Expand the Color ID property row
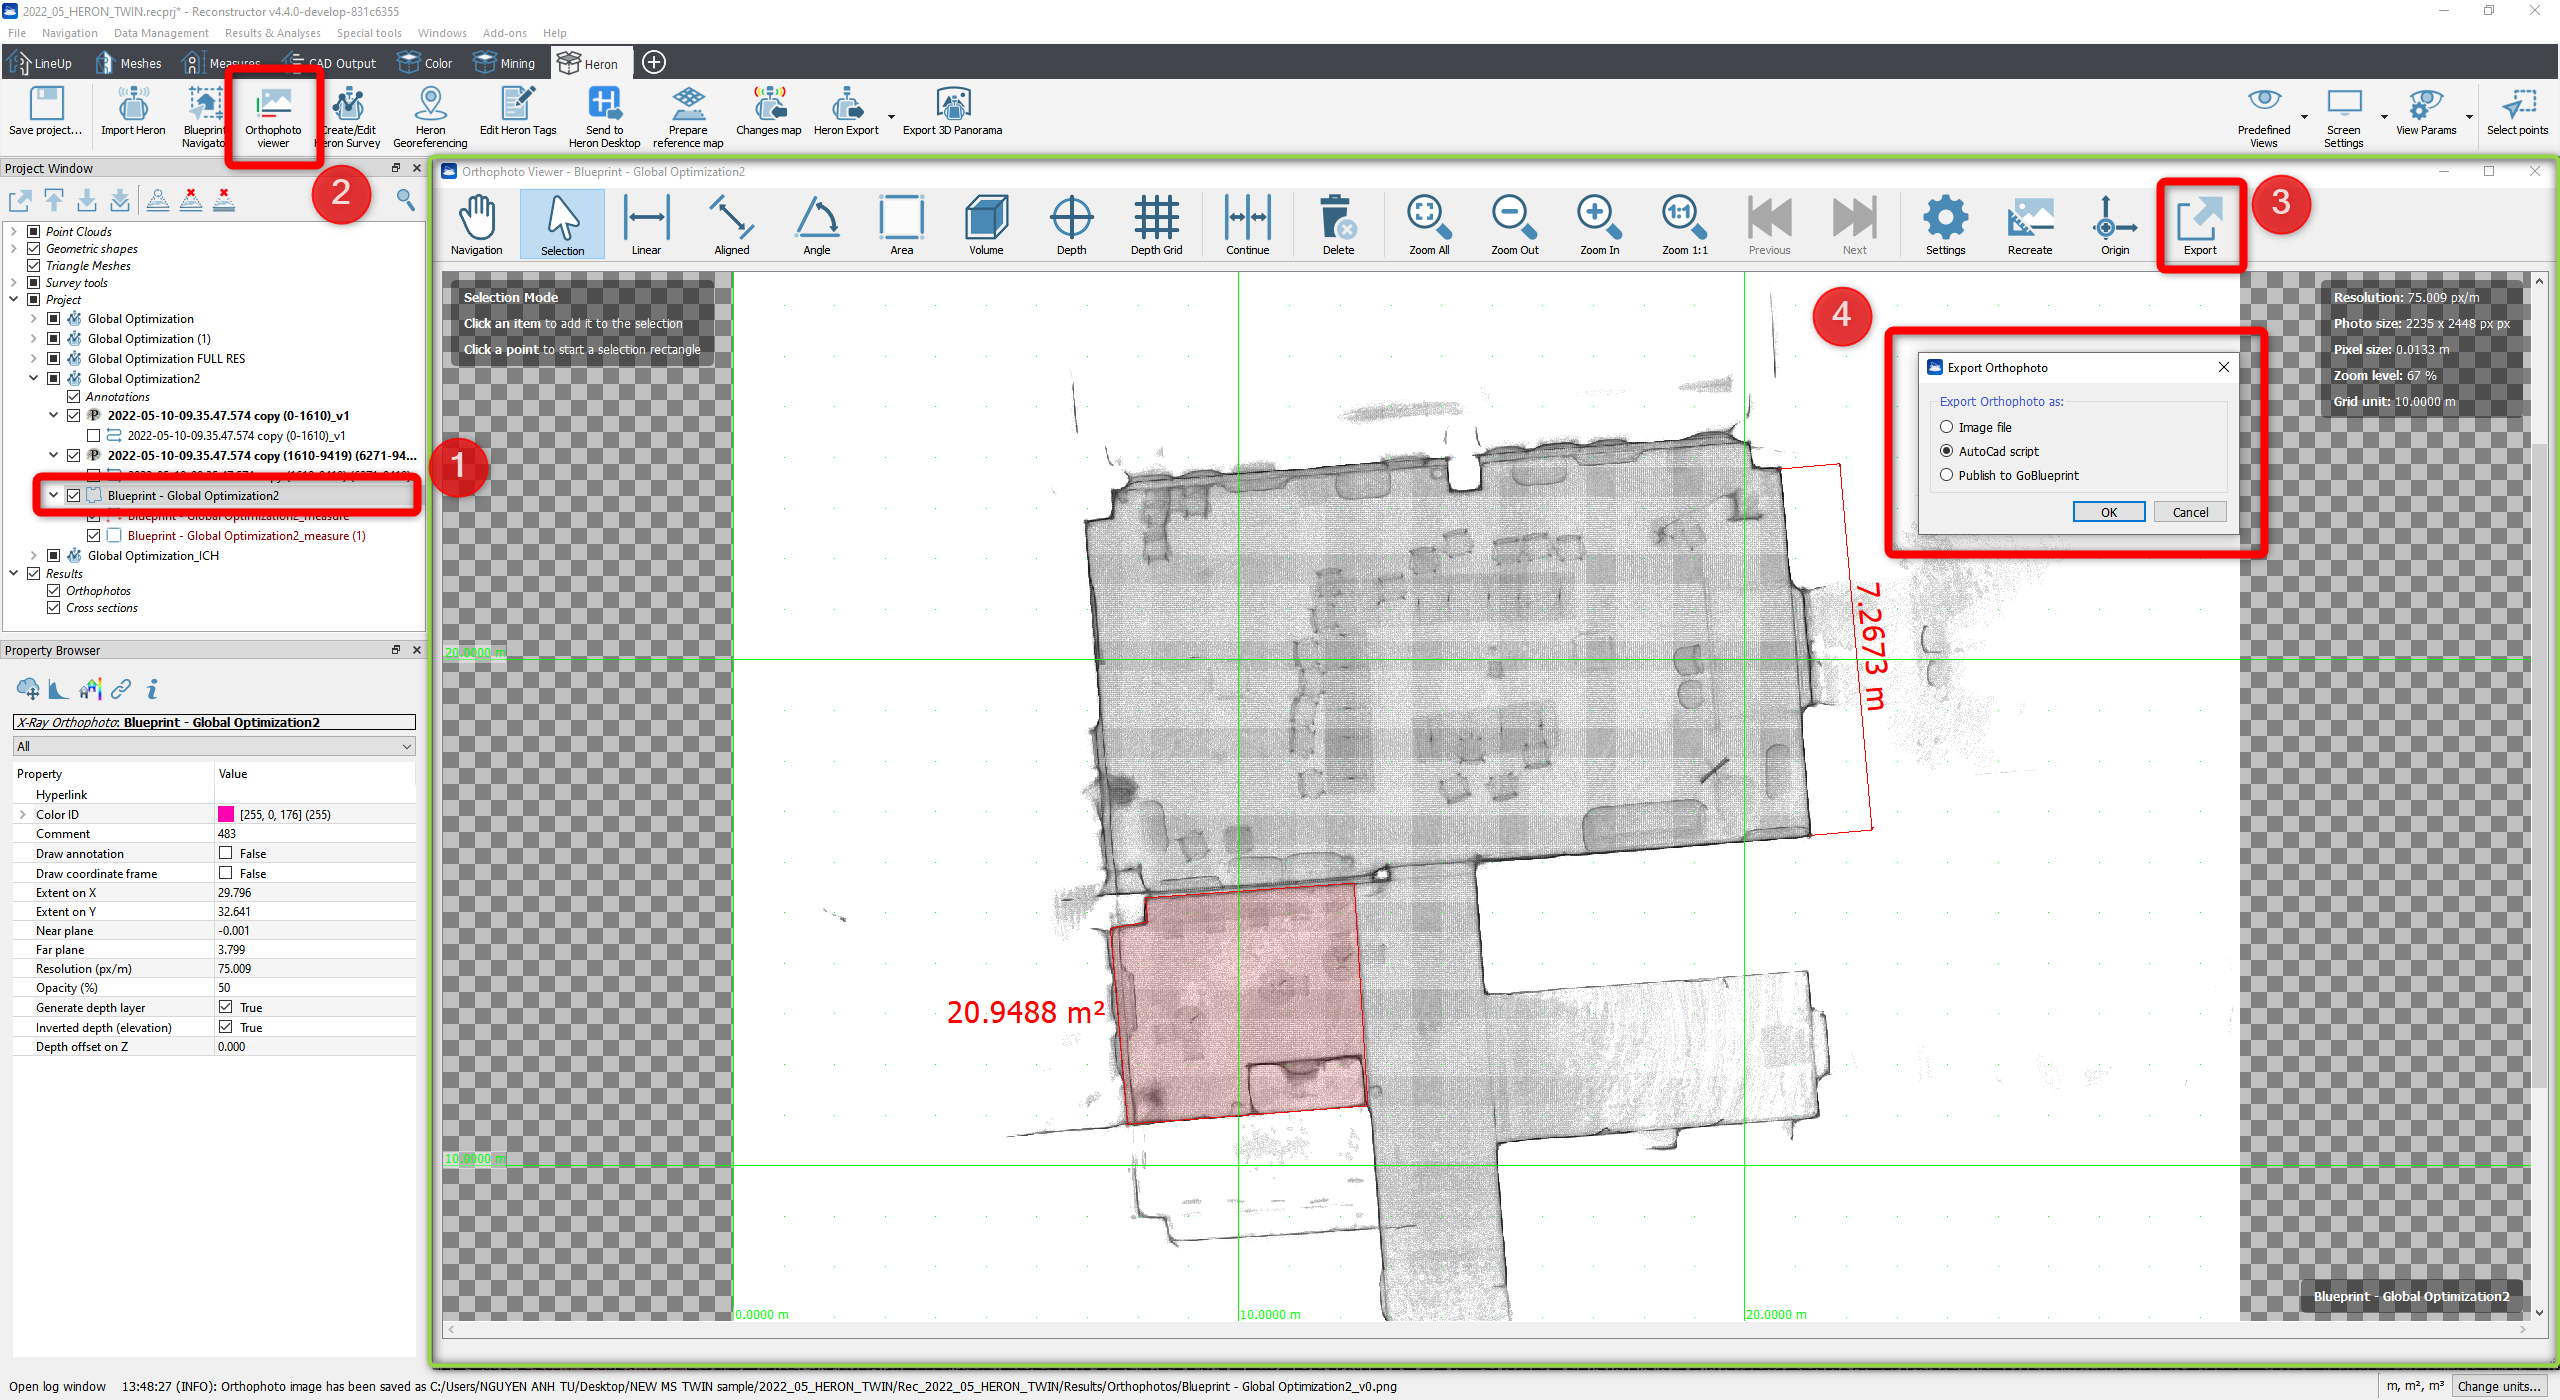 23,815
